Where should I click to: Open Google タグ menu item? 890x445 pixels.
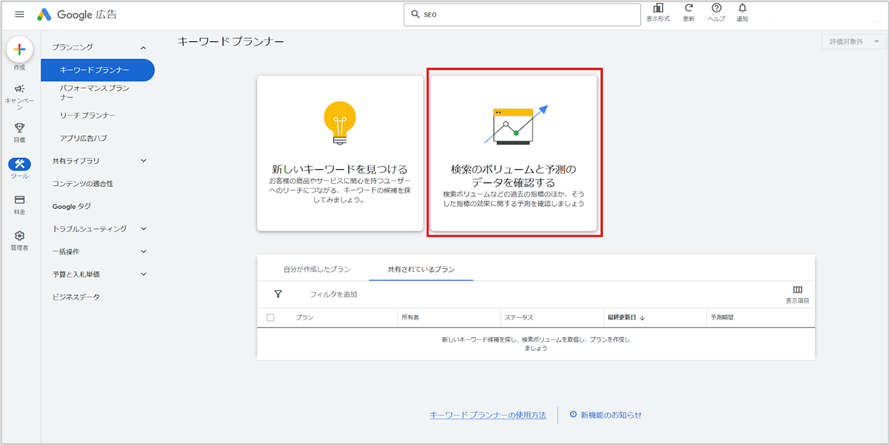[x=72, y=206]
